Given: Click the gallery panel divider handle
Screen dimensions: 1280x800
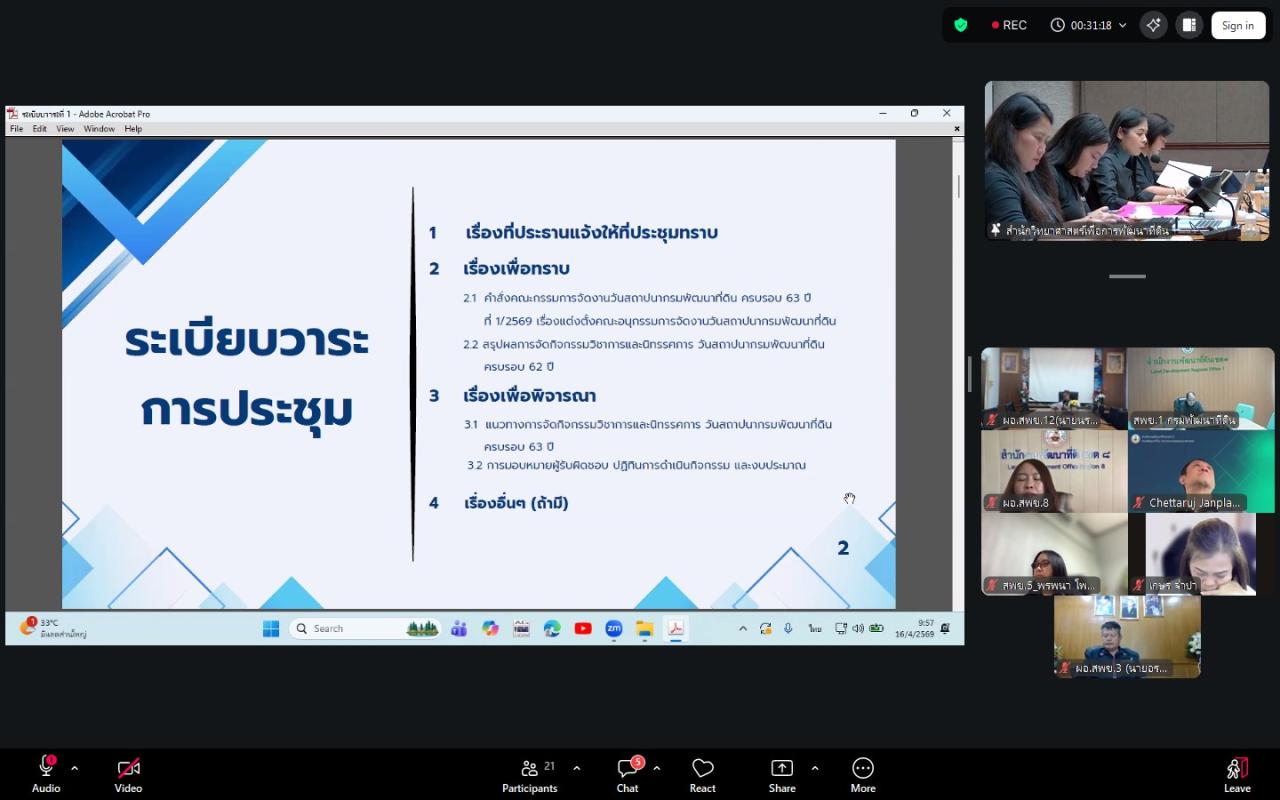Looking at the screenshot, I should point(968,374).
